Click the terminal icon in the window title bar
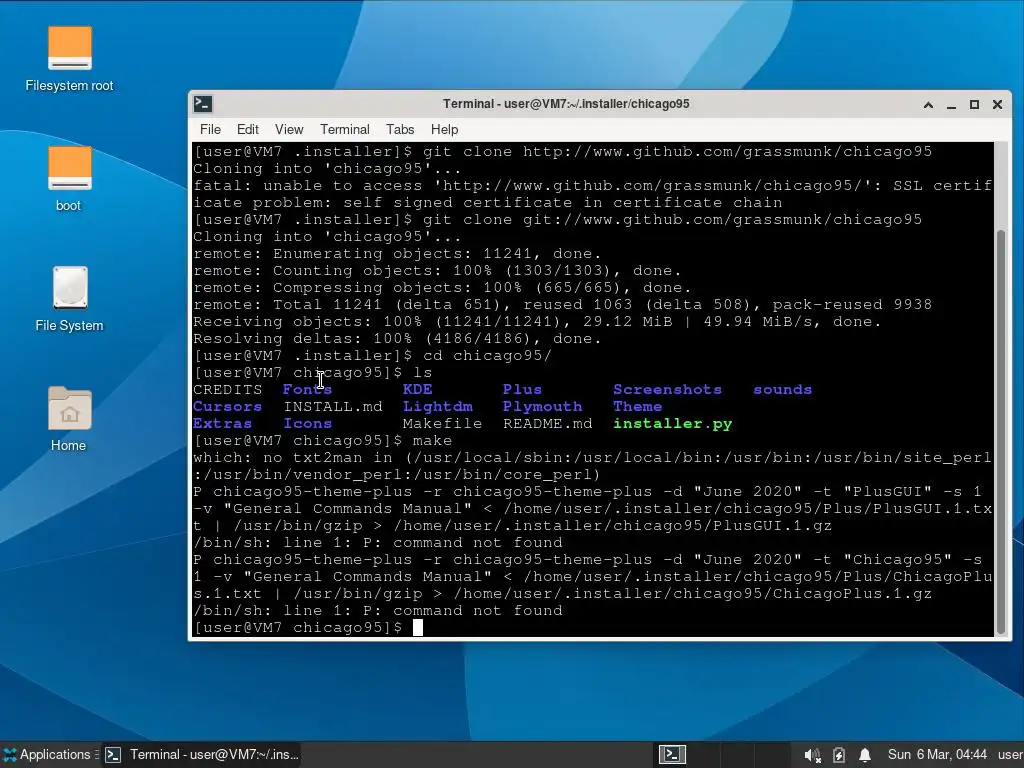Viewport: 1024px width, 768px height. [203, 104]
